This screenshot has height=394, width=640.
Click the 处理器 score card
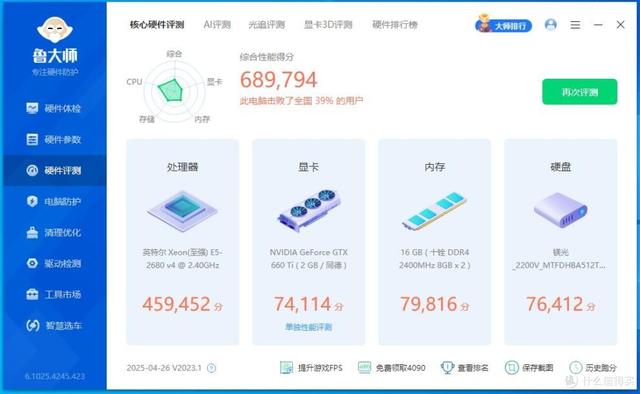pyautogui.click(x=182, y=242)
